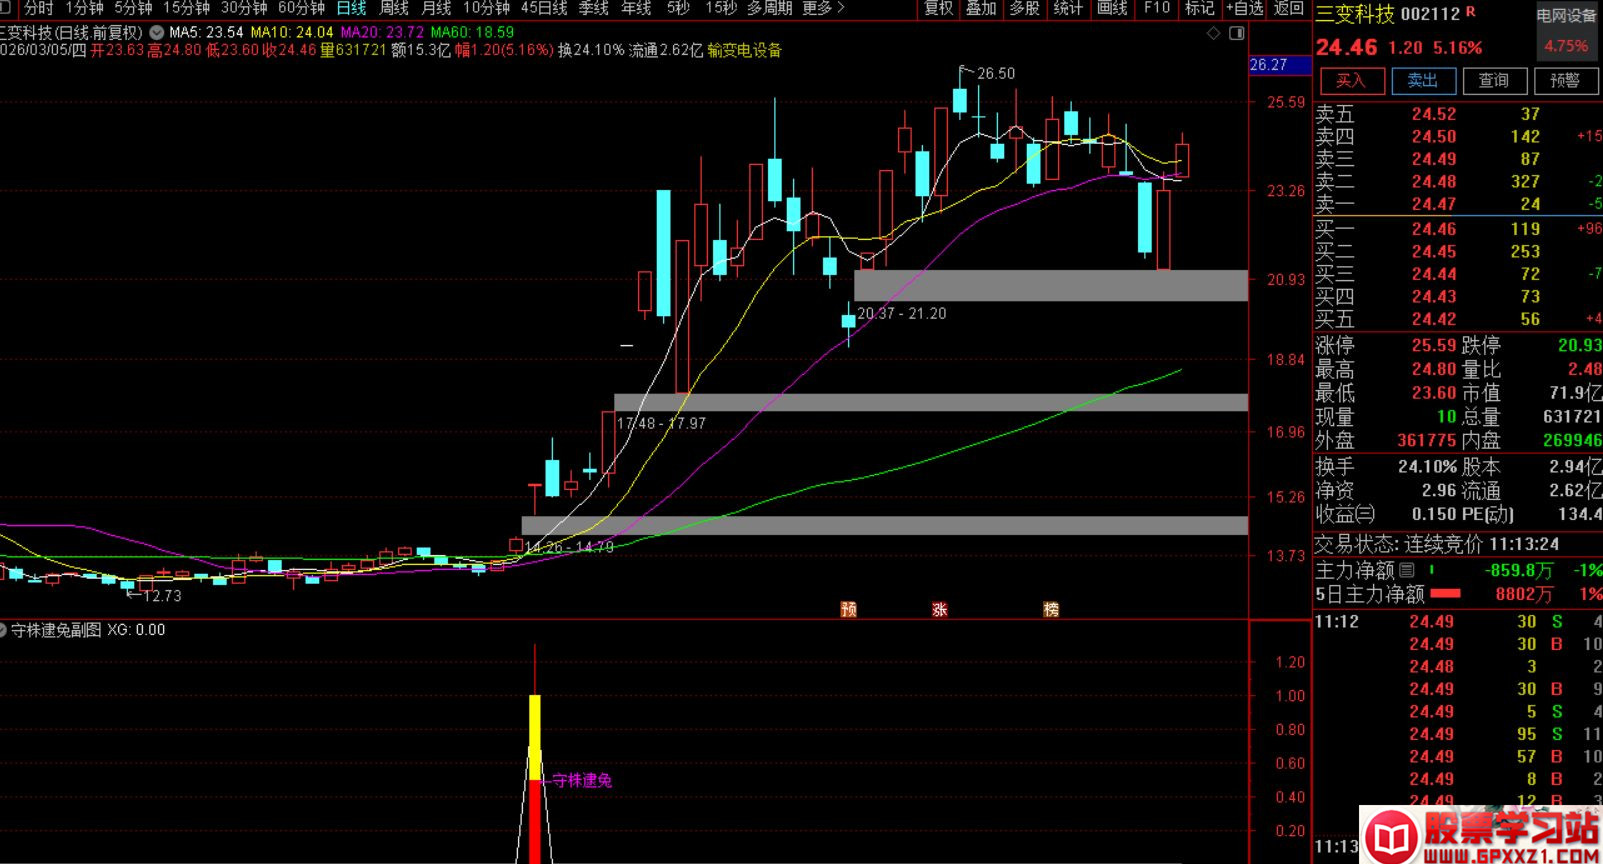Click the diamond icon atop the chart
The image size is (1603, 864).
click(1214, 33)
